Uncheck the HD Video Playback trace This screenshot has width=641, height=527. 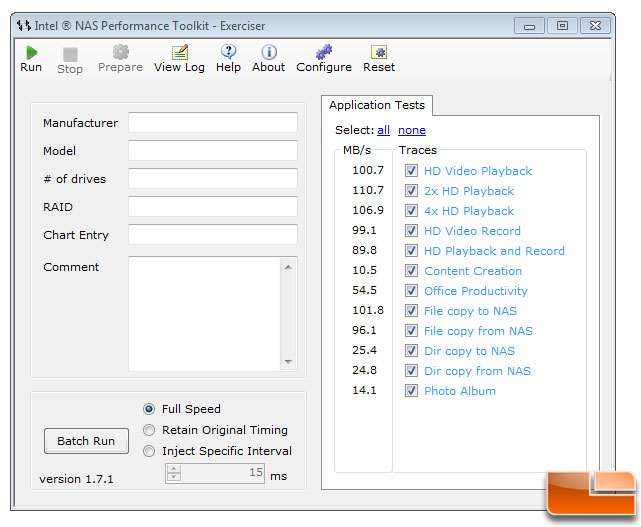[411, 170]
